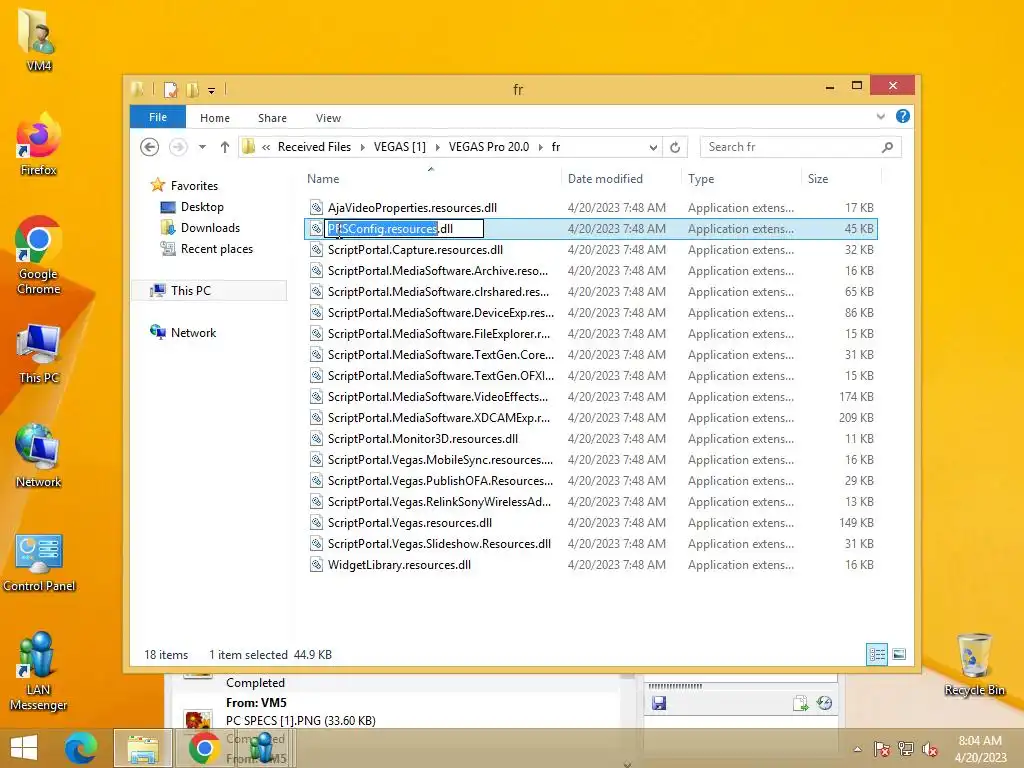The height and width of the screenshot is (768, 1024).
Task: Open the View ribbon tab
Action: point(328,118)
